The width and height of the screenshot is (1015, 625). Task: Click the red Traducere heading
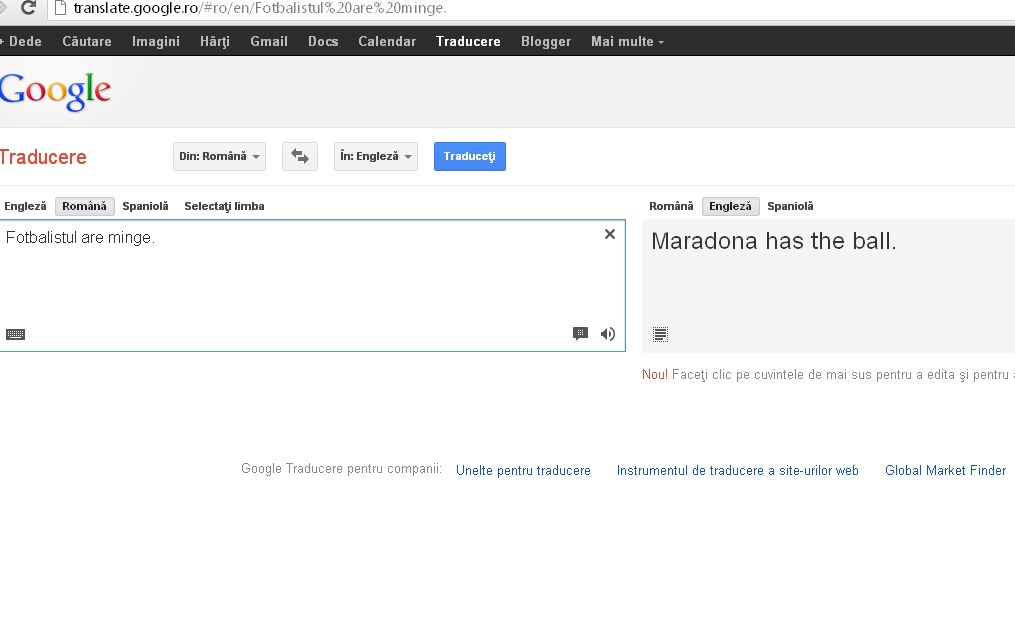tap(43, 157)
